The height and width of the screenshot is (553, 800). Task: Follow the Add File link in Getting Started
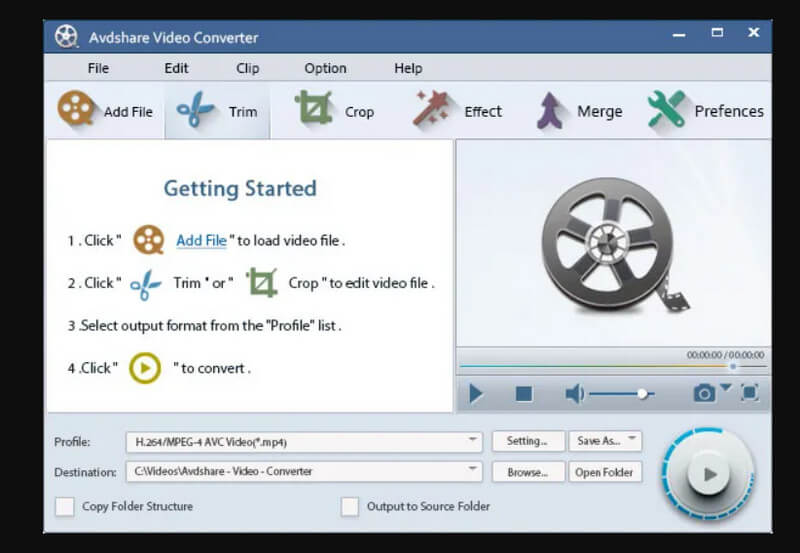201,240
